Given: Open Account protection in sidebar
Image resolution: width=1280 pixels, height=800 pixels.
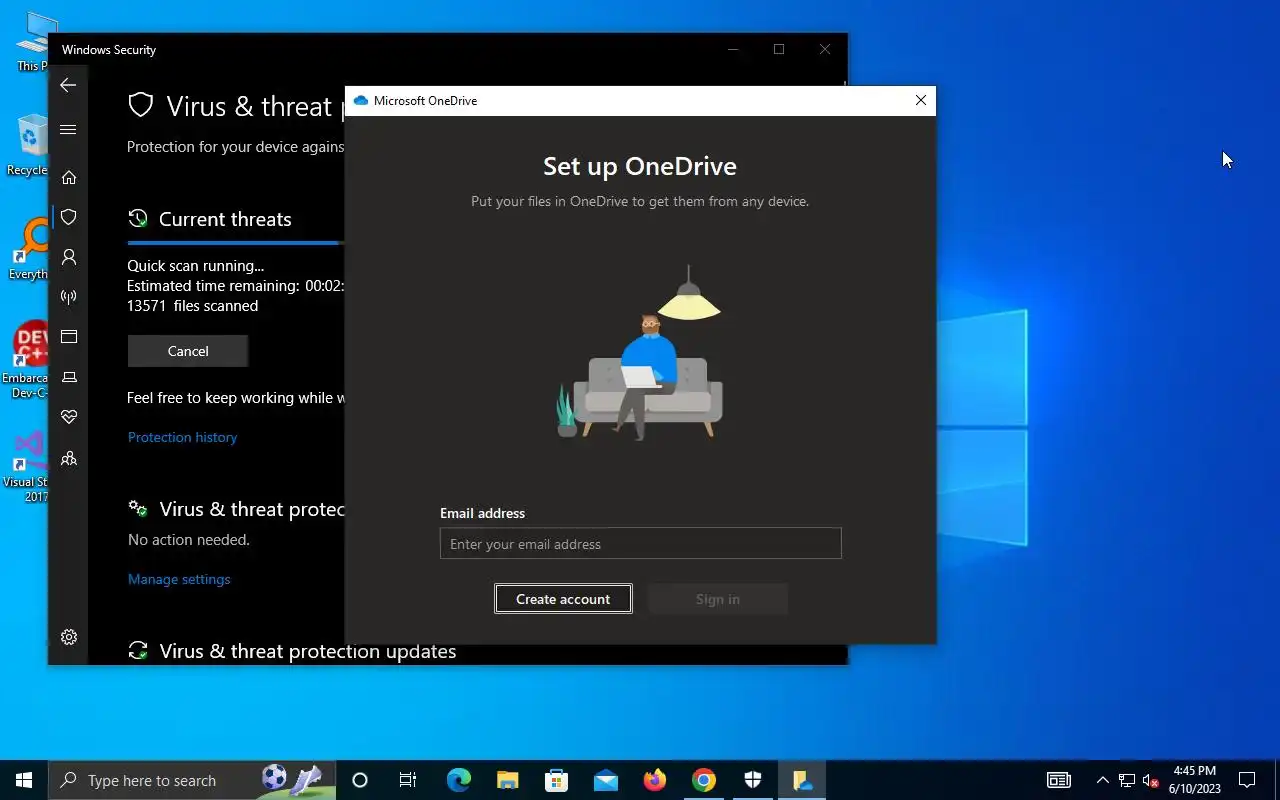Looking at the screenshot, I should [x=68, y=257].
